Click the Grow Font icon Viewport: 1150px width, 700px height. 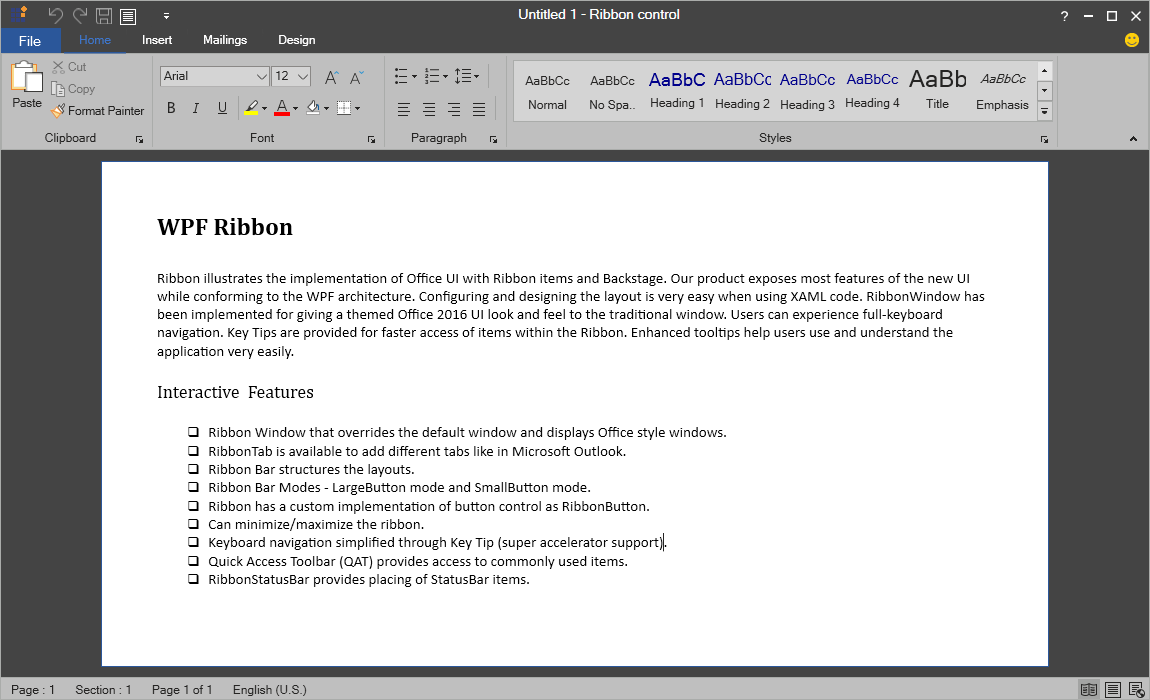pos(330,76)
